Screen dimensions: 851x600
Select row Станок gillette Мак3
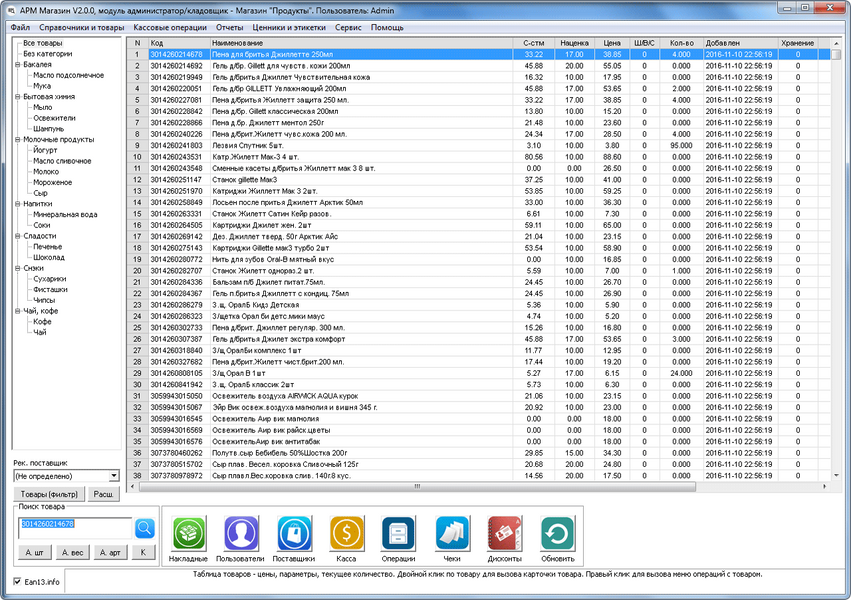478,180
